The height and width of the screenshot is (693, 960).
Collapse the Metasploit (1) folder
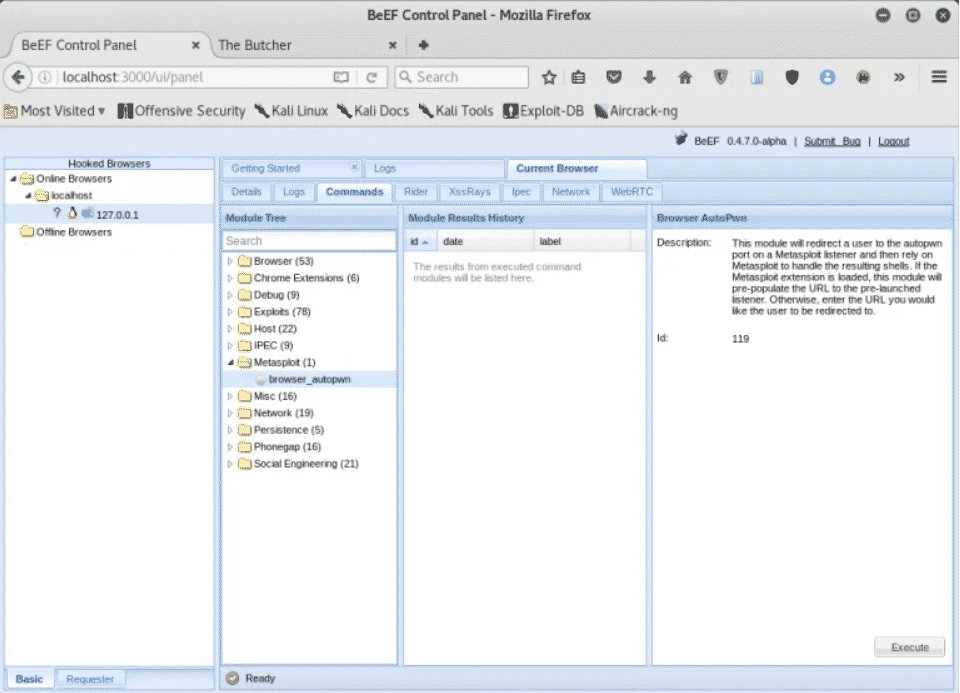[x=231, y=362]
